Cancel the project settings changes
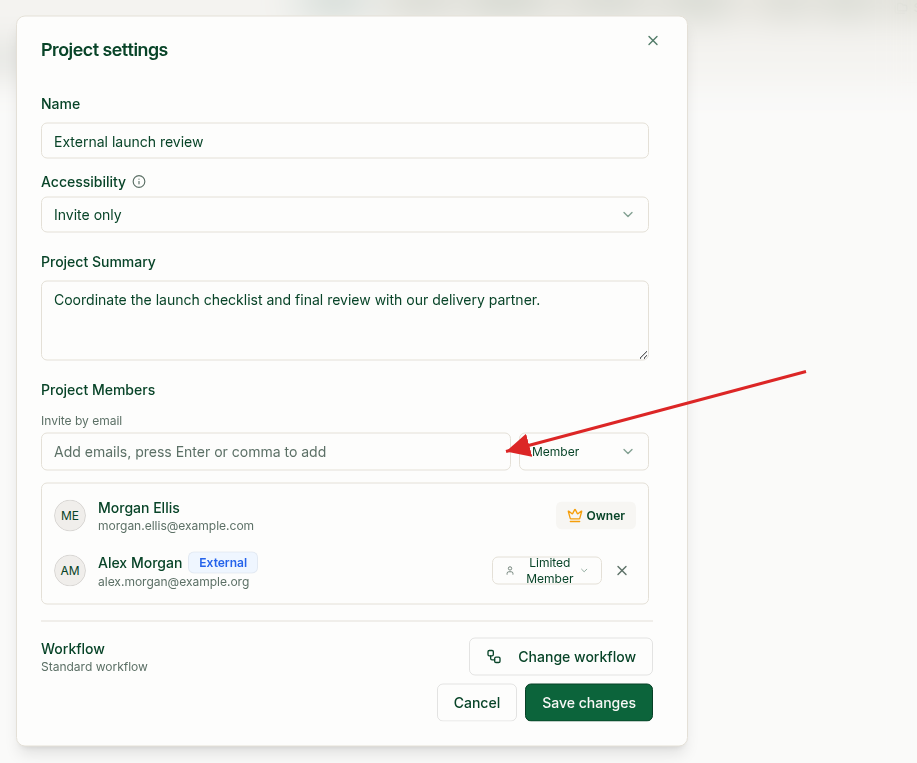 pos(477,702)
